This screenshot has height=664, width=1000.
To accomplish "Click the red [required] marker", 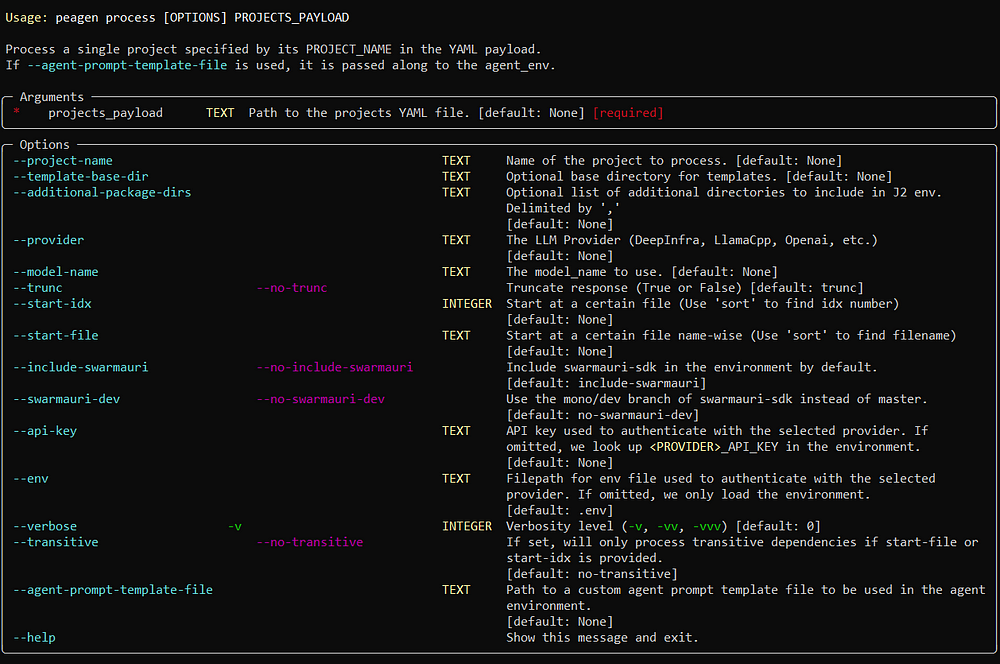I will pyautogui.click(x=628, y=113).
